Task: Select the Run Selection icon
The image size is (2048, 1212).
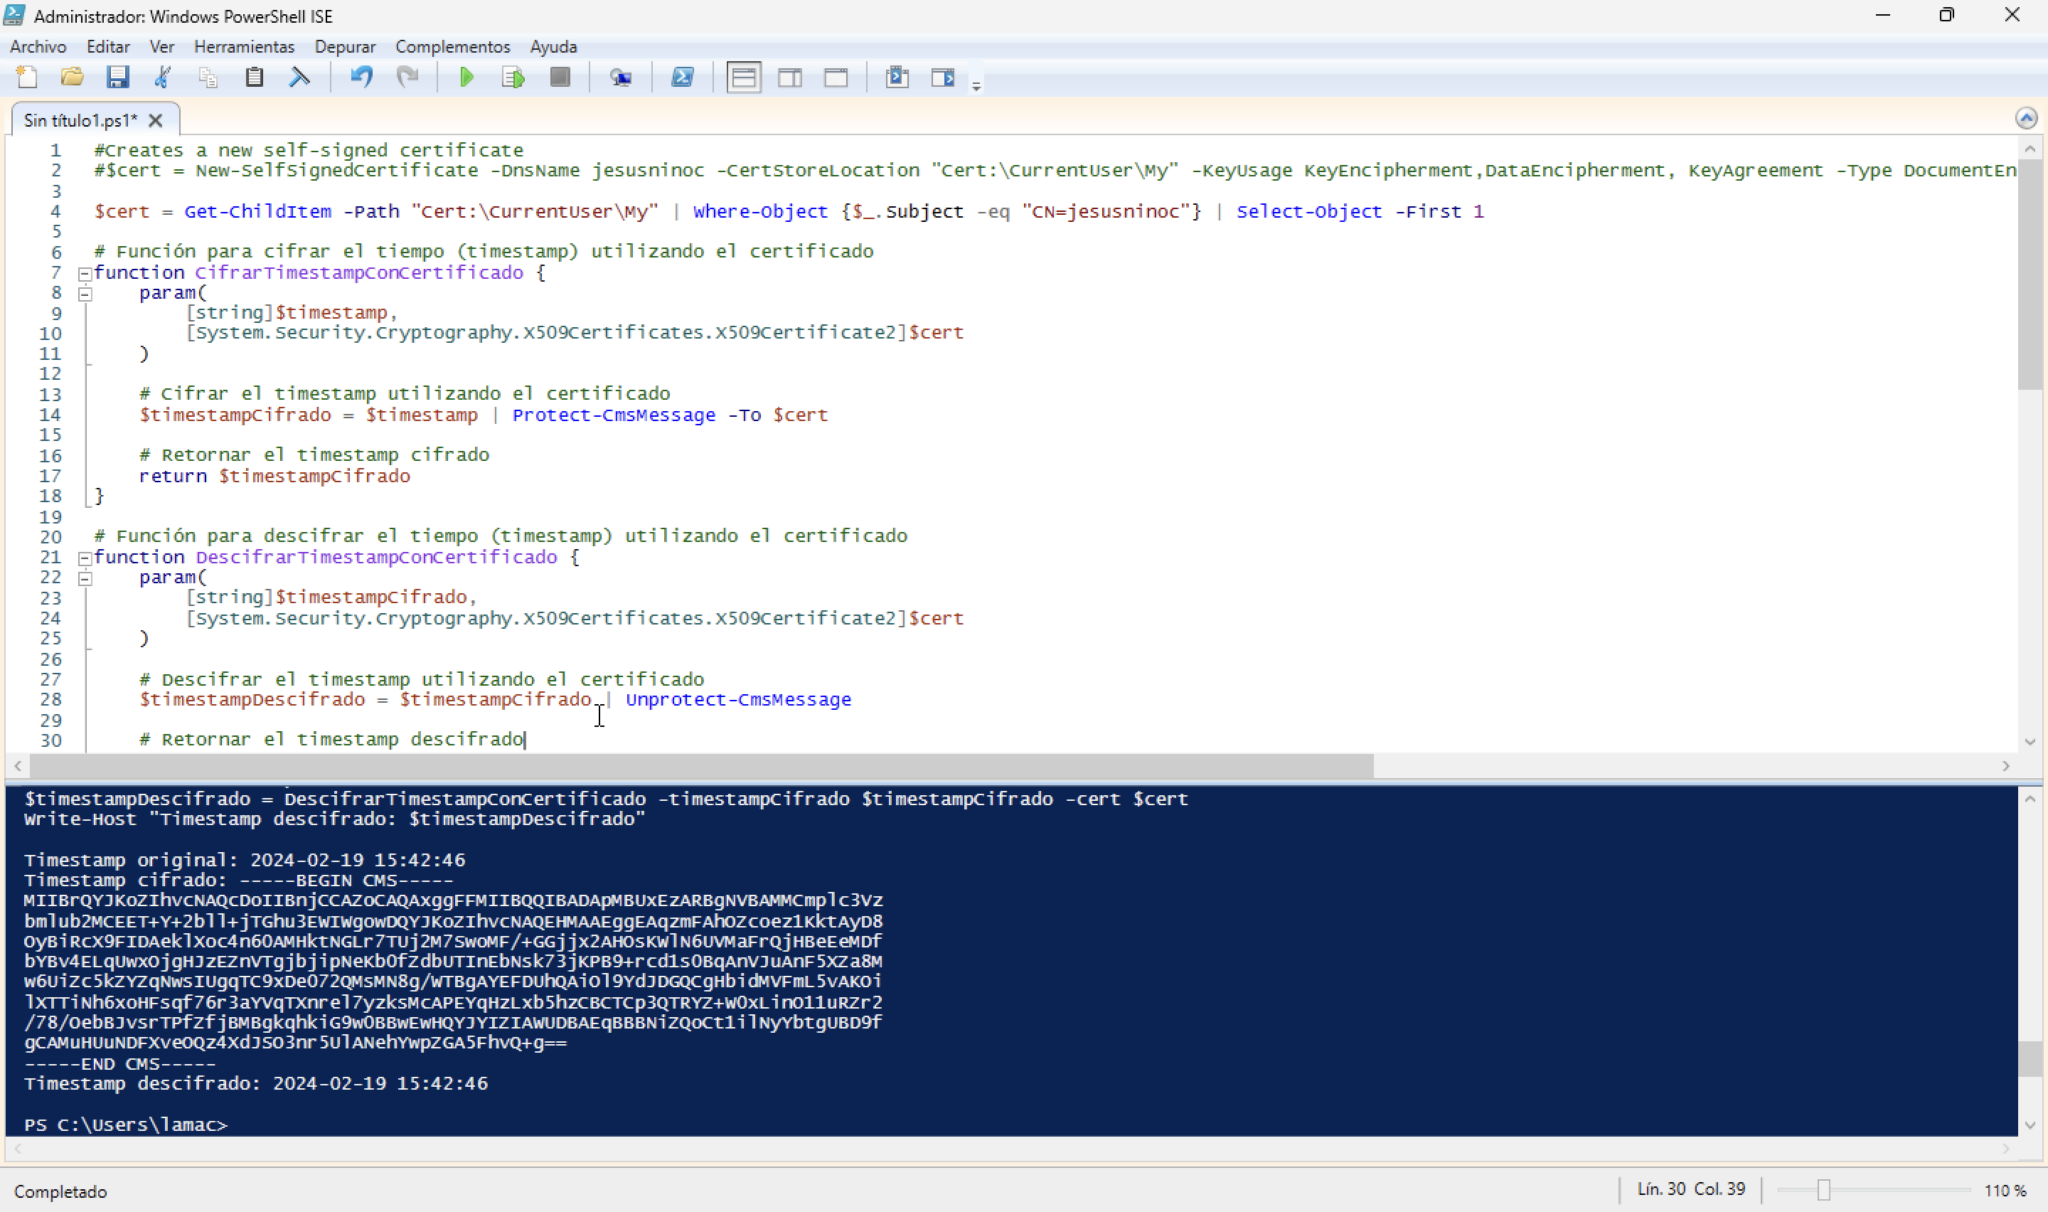Action: 511,77
